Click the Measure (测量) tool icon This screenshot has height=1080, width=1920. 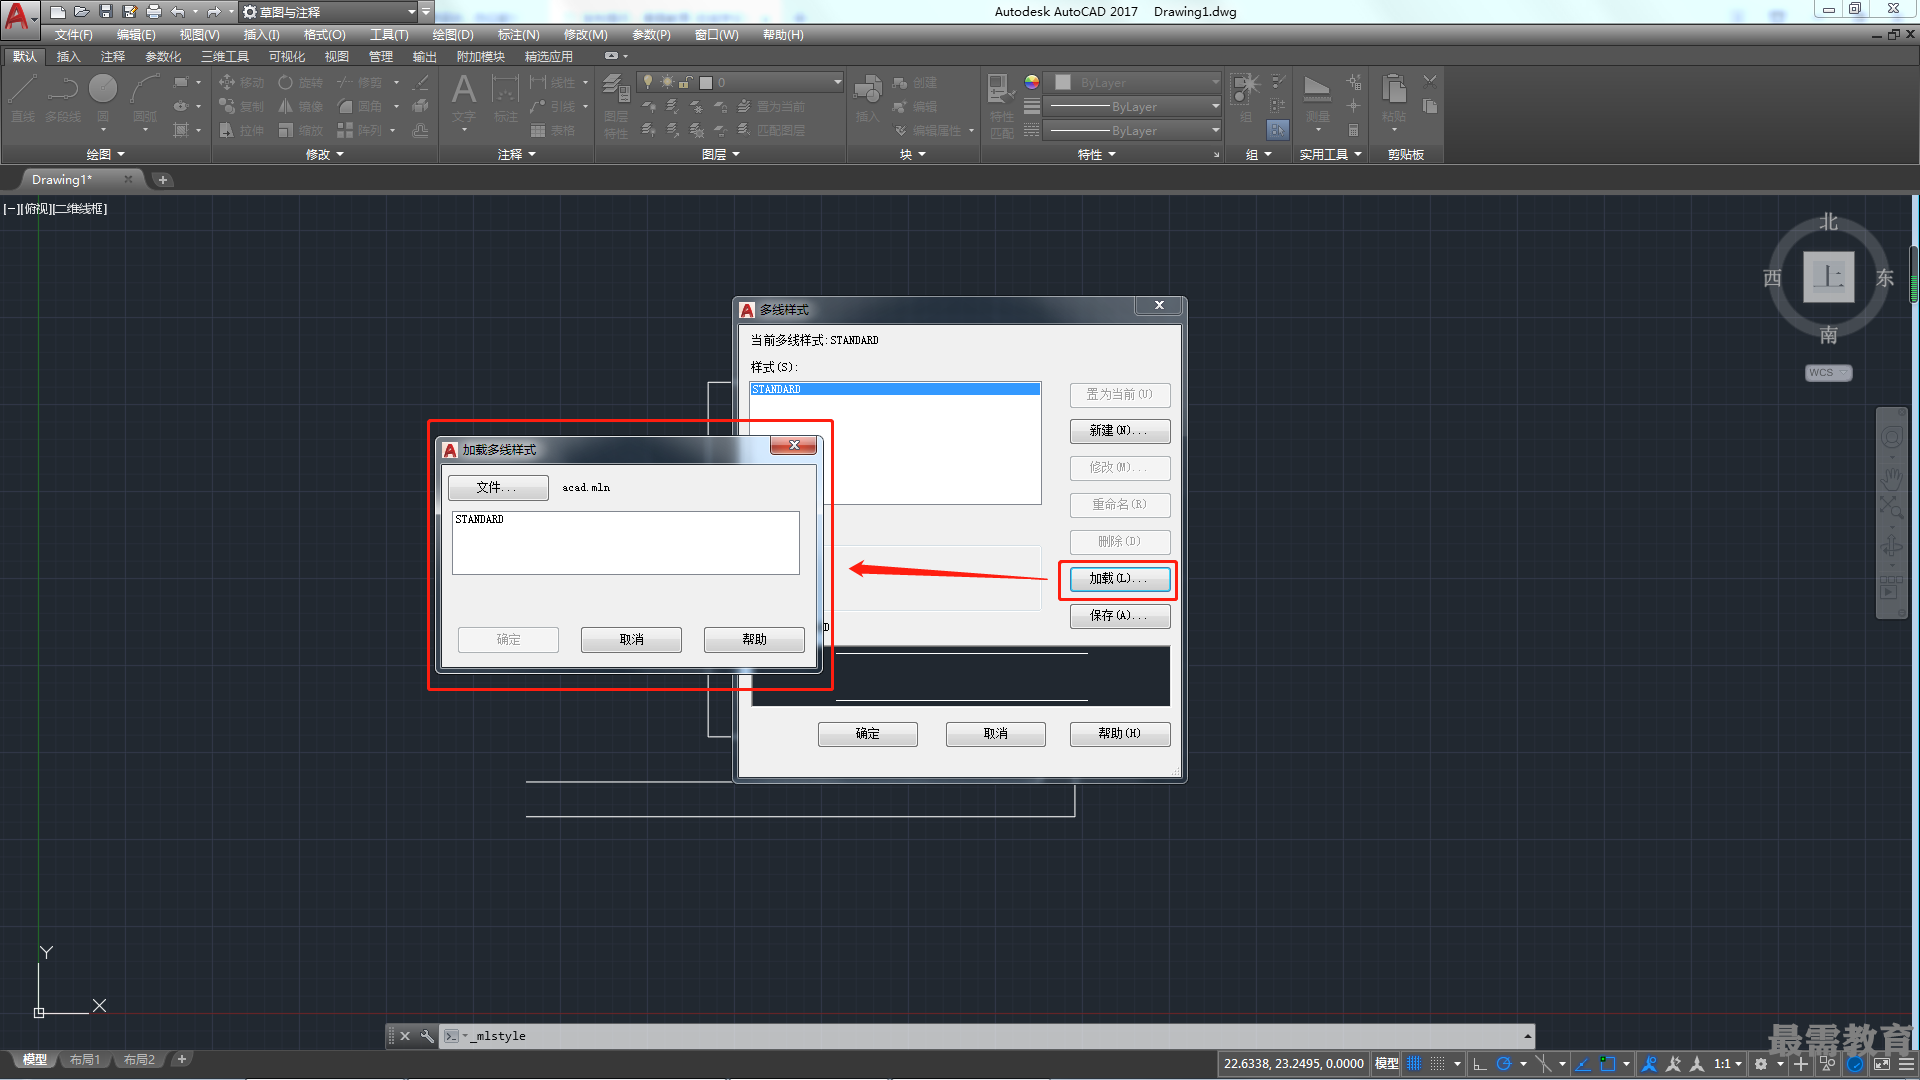tap(1317, 98)
